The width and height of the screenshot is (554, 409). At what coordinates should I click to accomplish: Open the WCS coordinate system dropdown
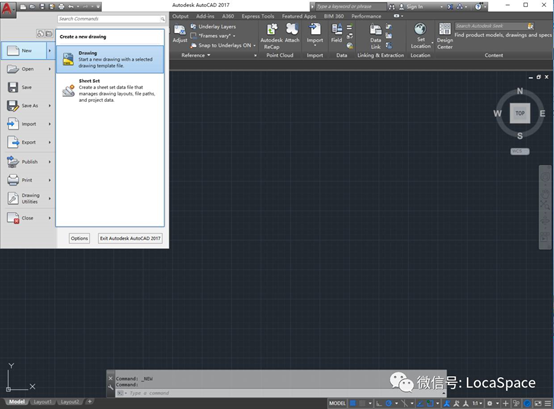520,152
